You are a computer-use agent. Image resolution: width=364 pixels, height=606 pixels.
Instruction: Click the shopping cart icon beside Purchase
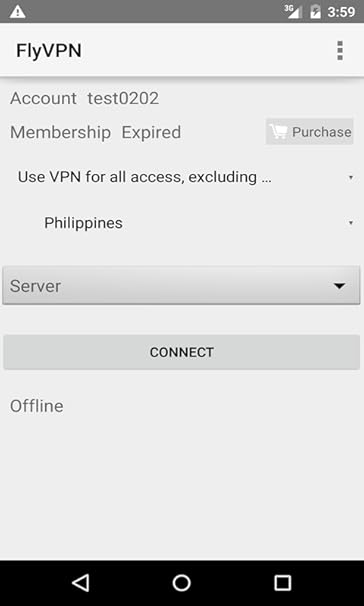pyautogui.click(x=278, y=131)
